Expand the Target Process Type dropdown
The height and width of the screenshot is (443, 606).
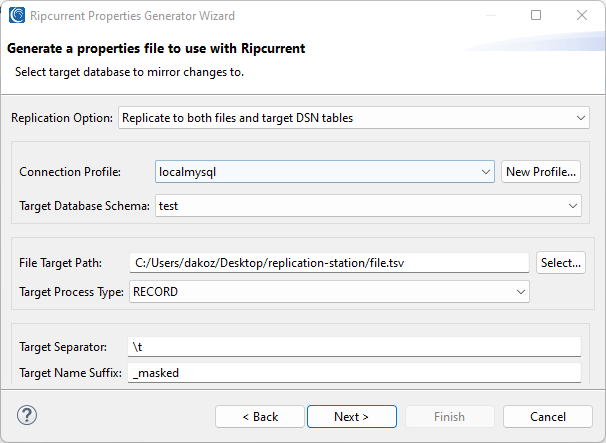(x=328, y=291)
